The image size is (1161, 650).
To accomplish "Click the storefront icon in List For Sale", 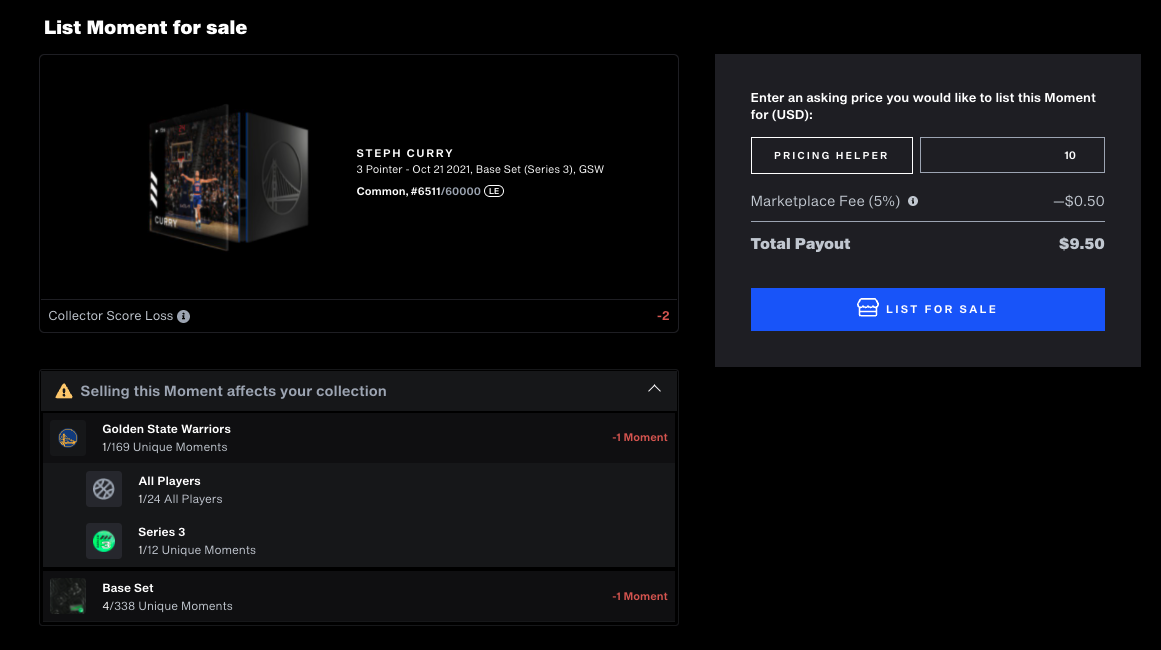I will [868, 308].
